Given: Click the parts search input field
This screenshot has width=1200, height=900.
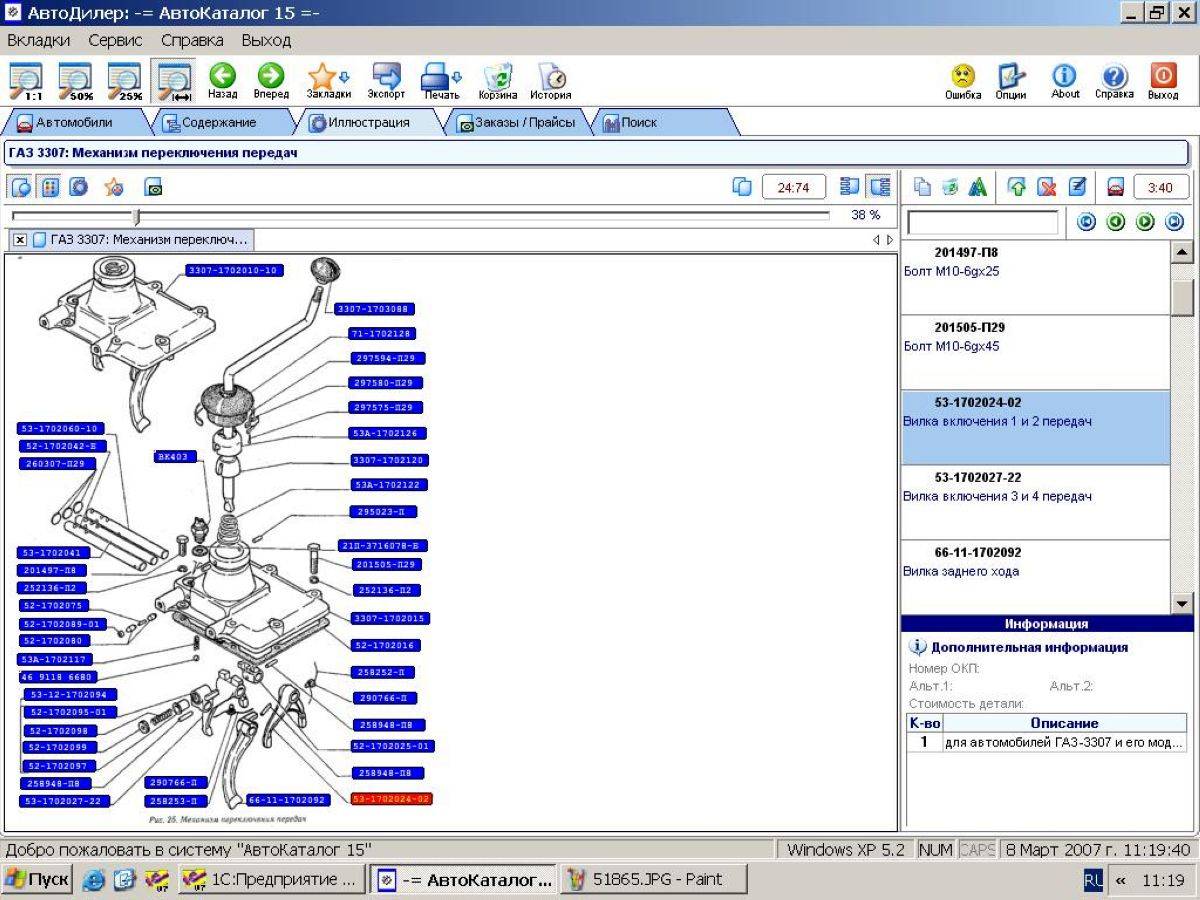Looking at the screenshot, I should click(982, 222).
